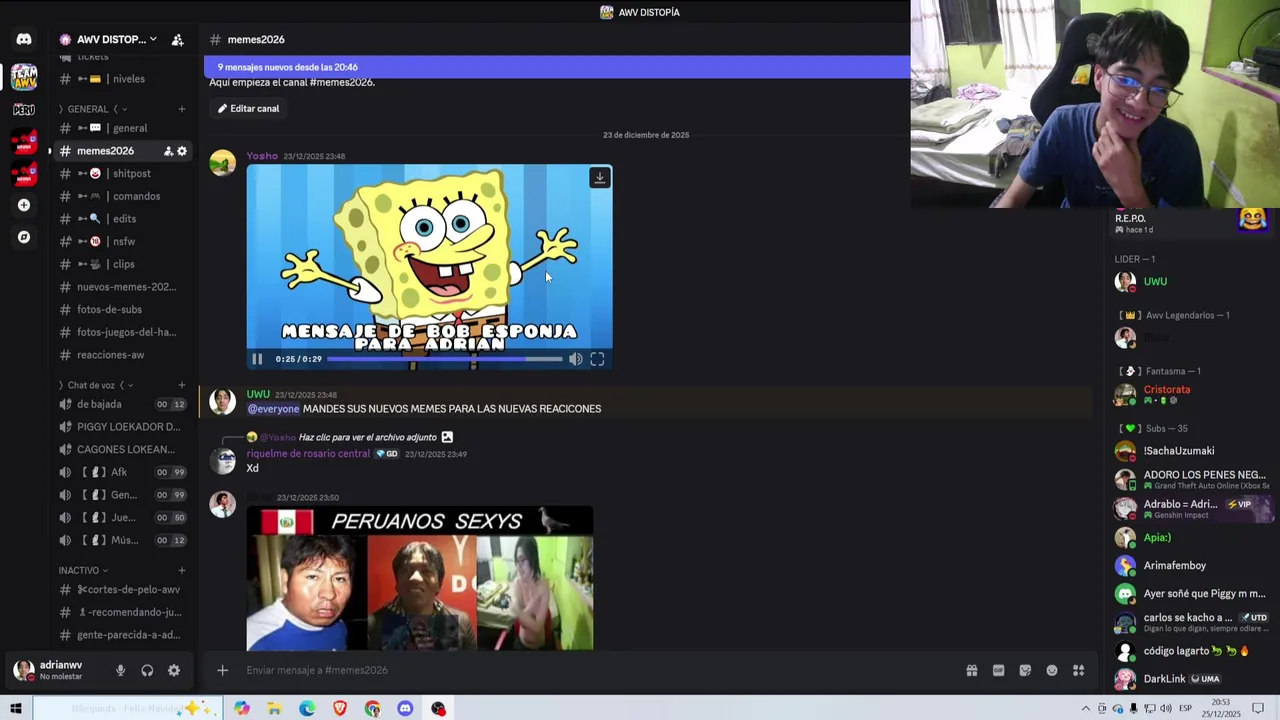The image size is (1280, 720).
Task: Click the invite people icon beside server name
Action: (177, 40)
